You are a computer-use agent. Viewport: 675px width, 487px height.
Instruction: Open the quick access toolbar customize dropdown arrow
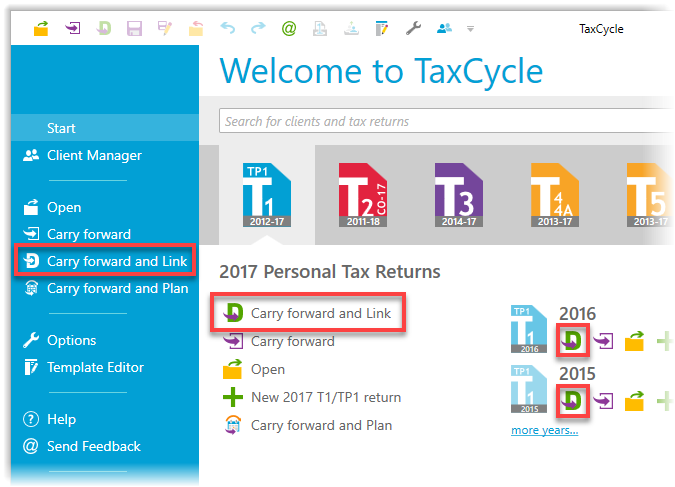471,29
